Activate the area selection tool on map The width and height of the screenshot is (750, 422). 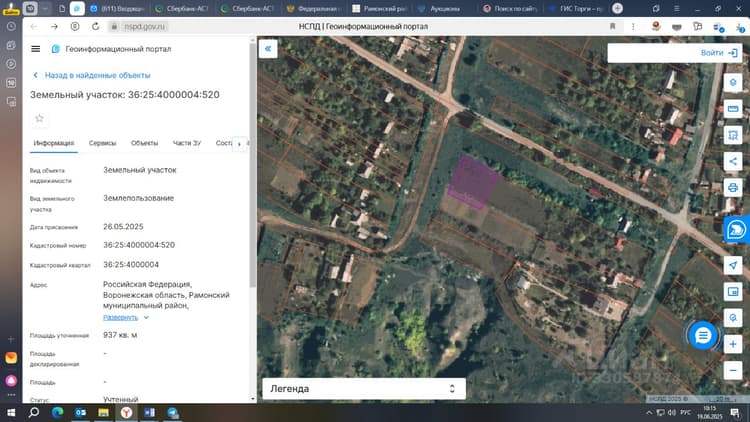pos(733,135)
